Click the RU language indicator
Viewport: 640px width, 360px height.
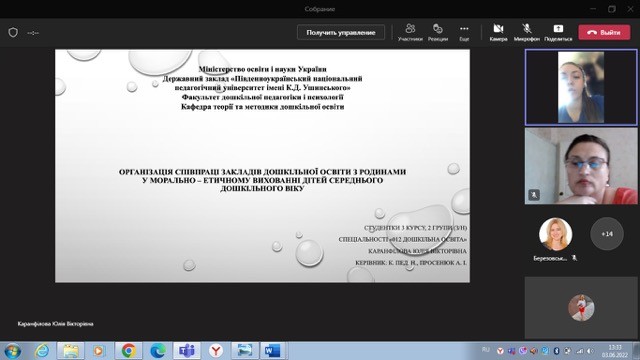(x=485, y=350)
